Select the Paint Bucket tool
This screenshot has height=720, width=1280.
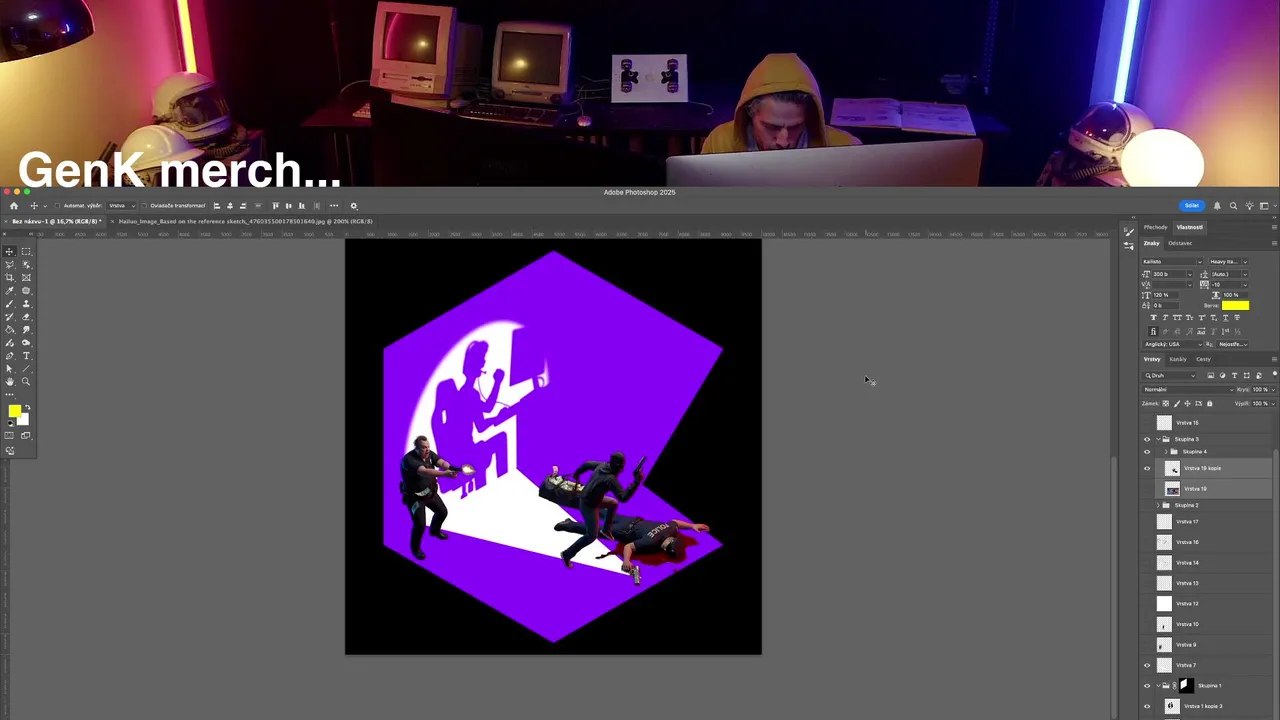(9, 330)
